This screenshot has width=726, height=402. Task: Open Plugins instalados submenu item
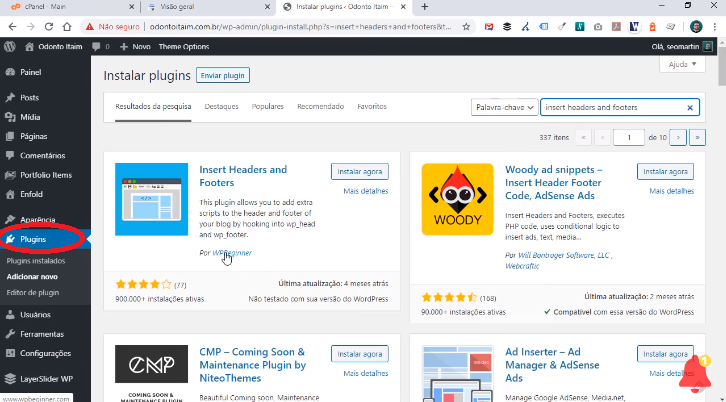[36, 261]
